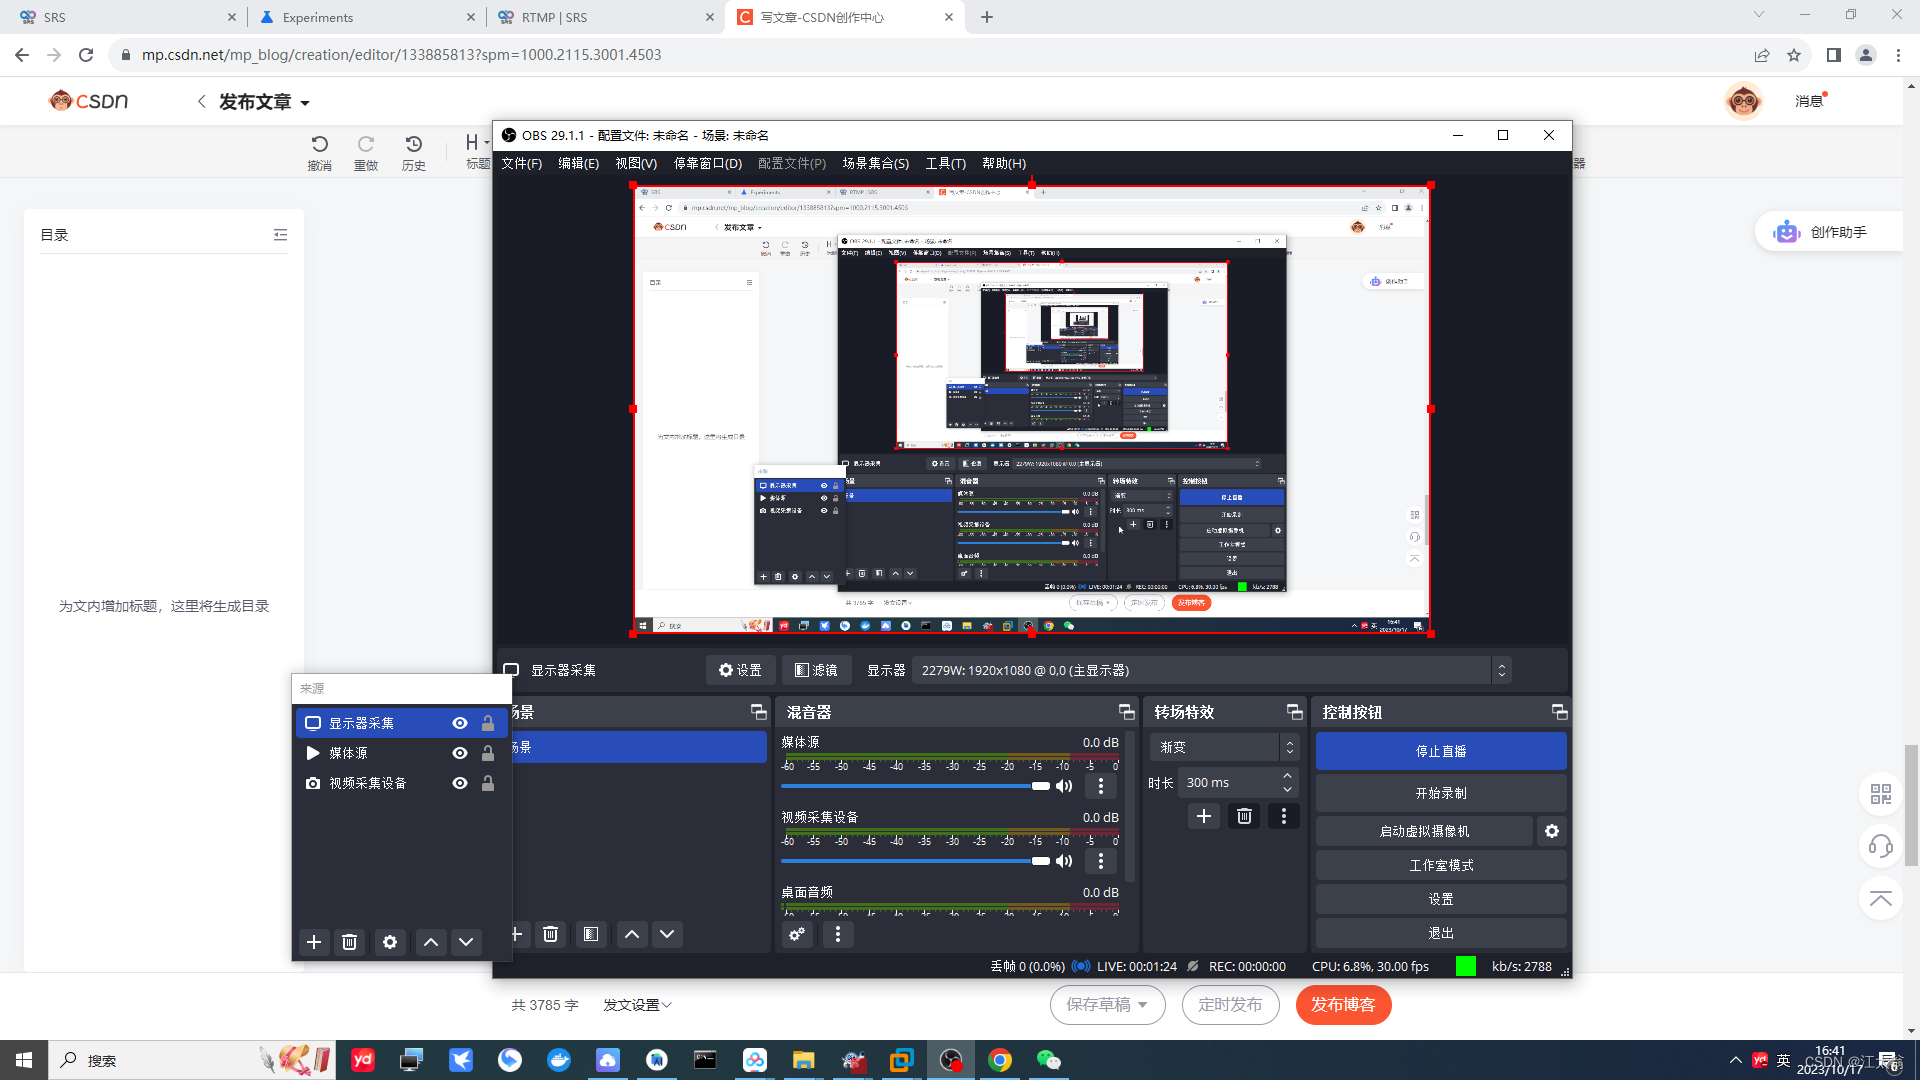Open the 停靠窗口(D) menu
This screenshot has width=1920, height=1080.
click(707, 163)
